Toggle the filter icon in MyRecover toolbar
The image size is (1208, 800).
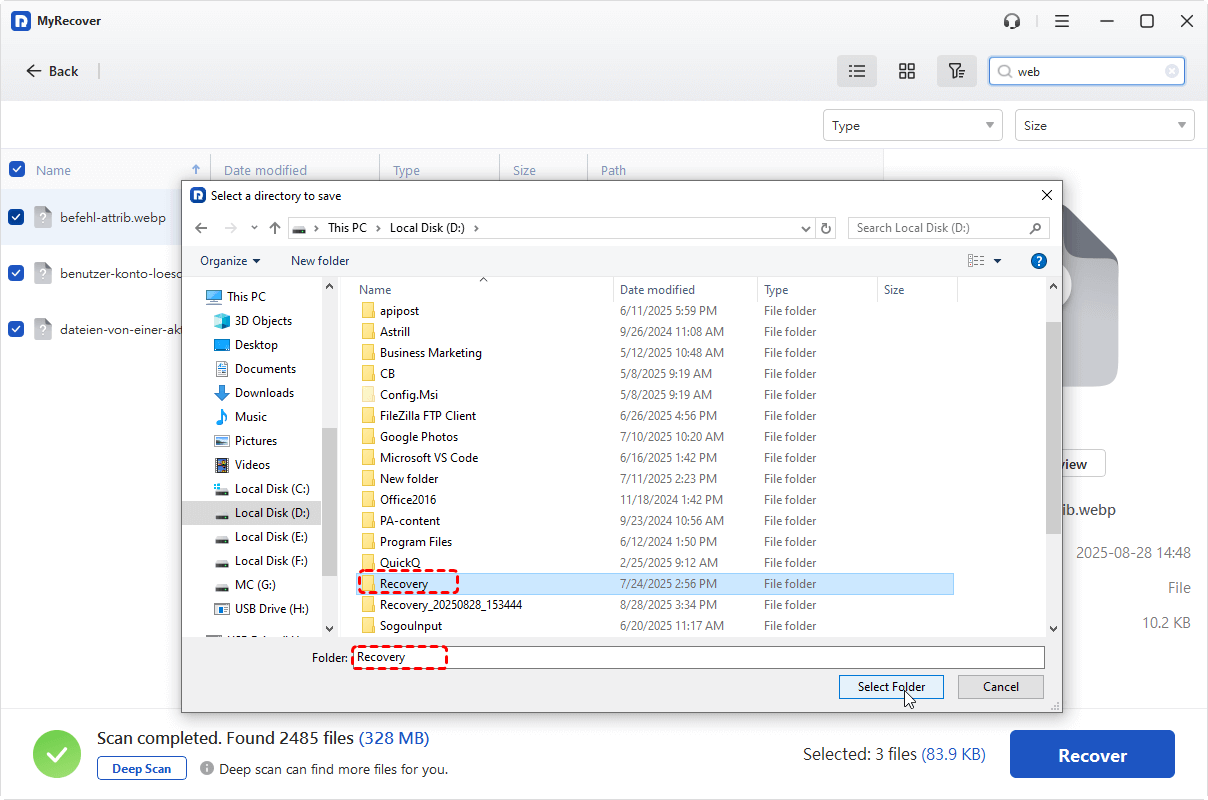(x=957, y=71)
